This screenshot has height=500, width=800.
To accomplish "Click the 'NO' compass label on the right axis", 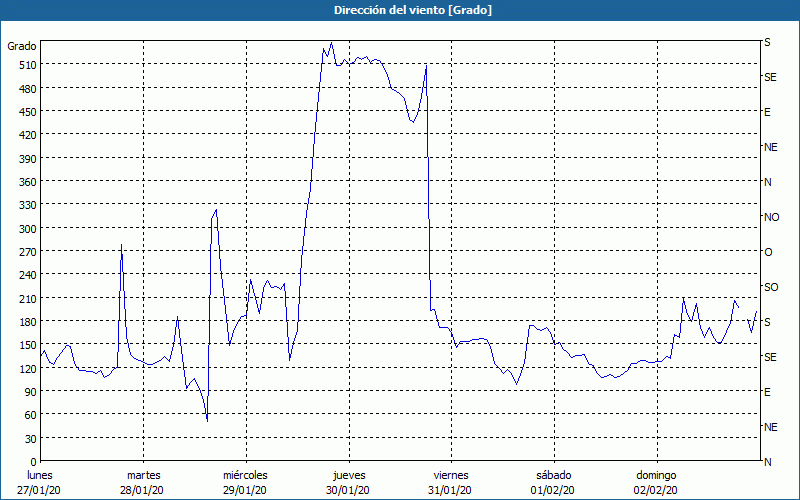I will click(x=772, y=217).
